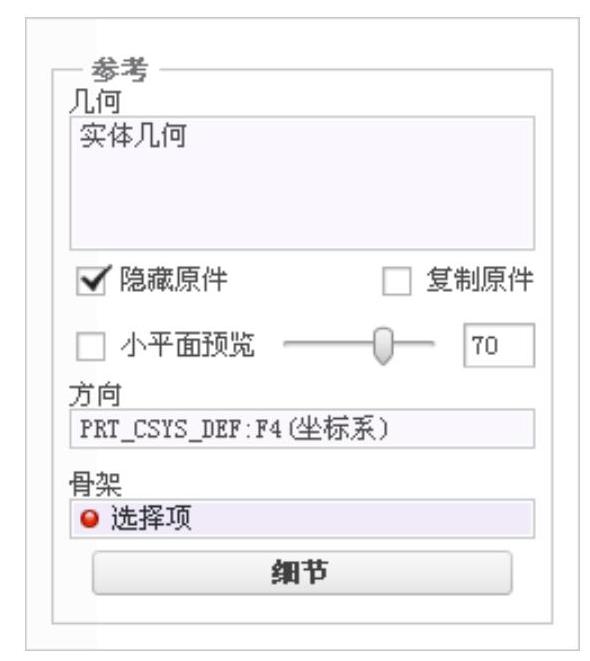
Task: Click the 参考 group heading
Action: [x=120, y=70]
